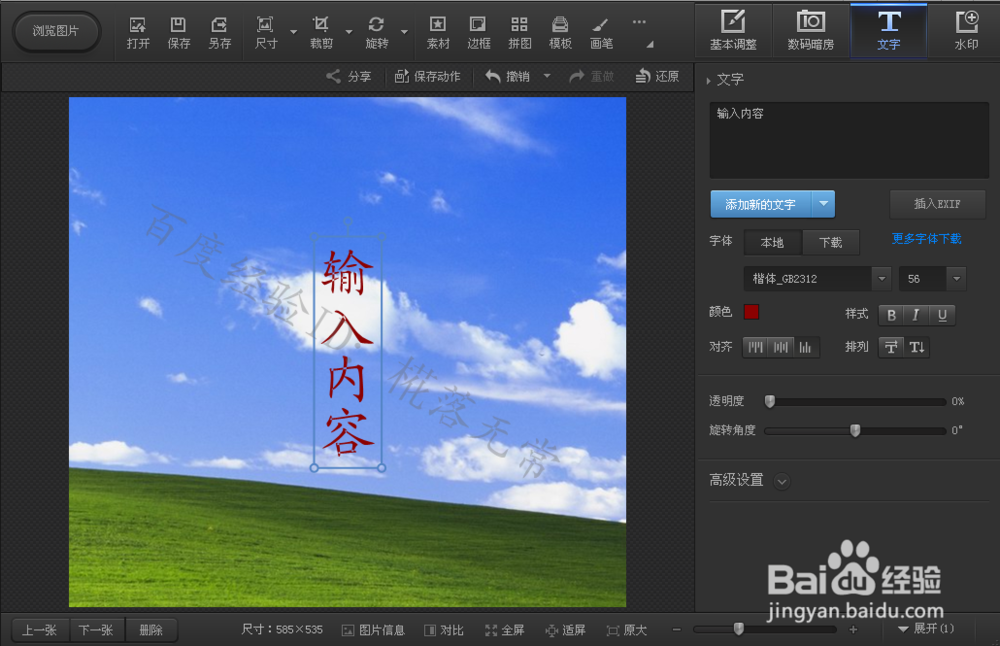Open the 尺寸 dropdown arrow
Screen dimensions: 1000x646
coord(293,32)
